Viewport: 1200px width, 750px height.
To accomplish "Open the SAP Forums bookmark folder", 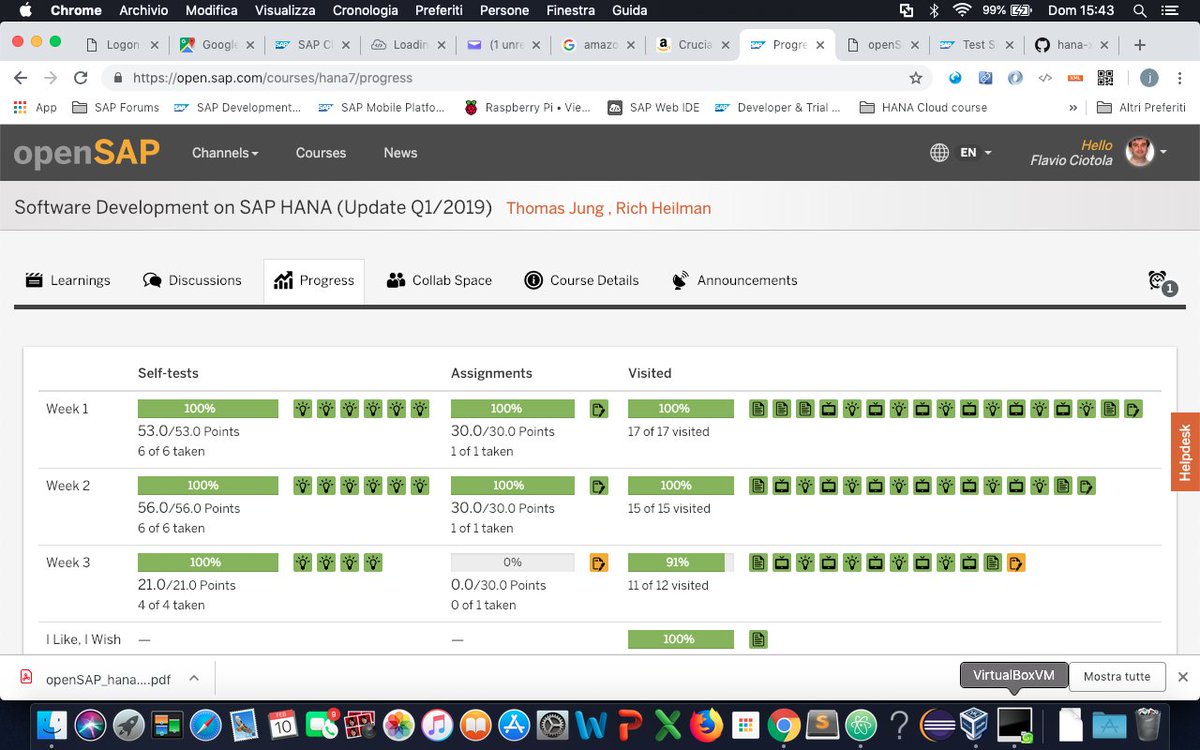I will 115,108.
